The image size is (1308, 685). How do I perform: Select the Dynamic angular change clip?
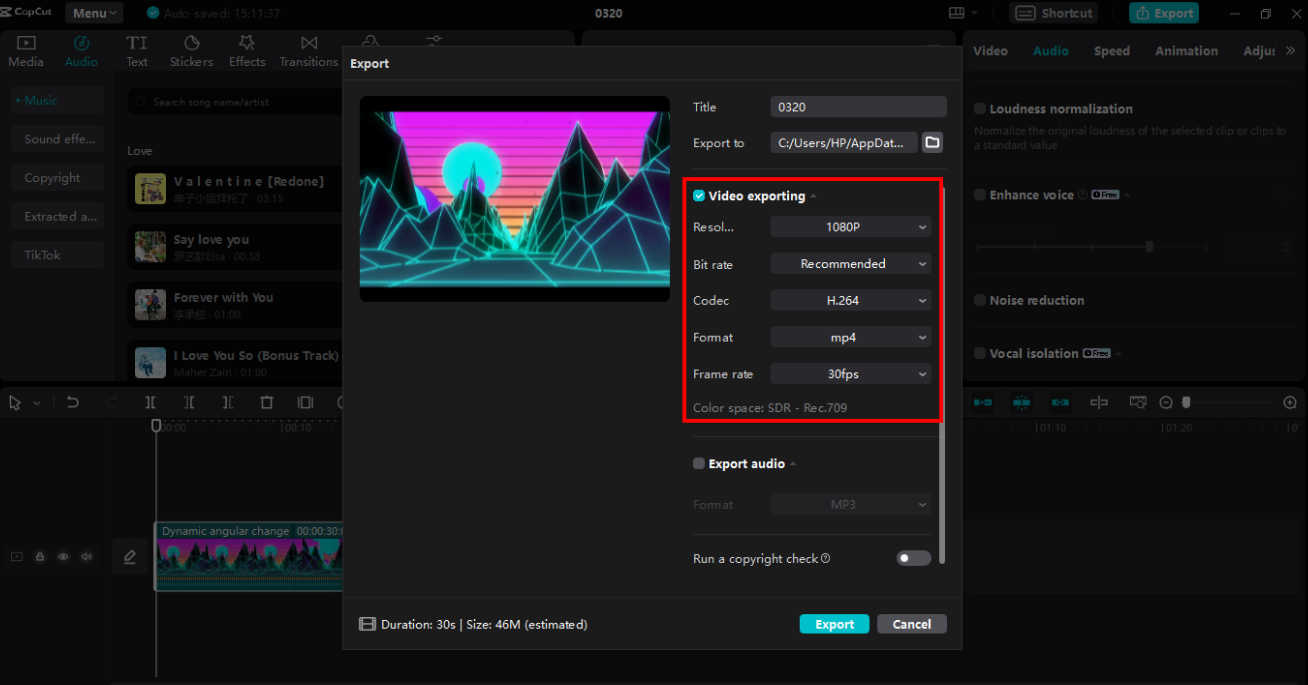click(x=248, y=556)
